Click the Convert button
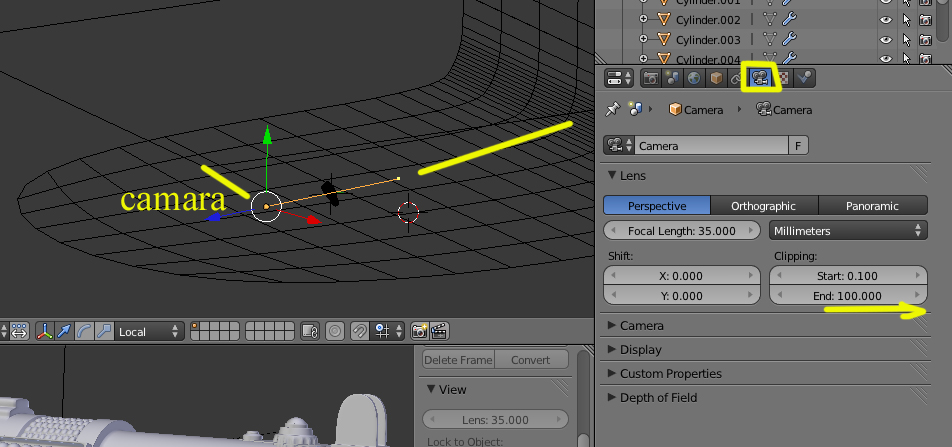Image resolution: width=952 pixels, height=447 pixels. tap(531, 360)
